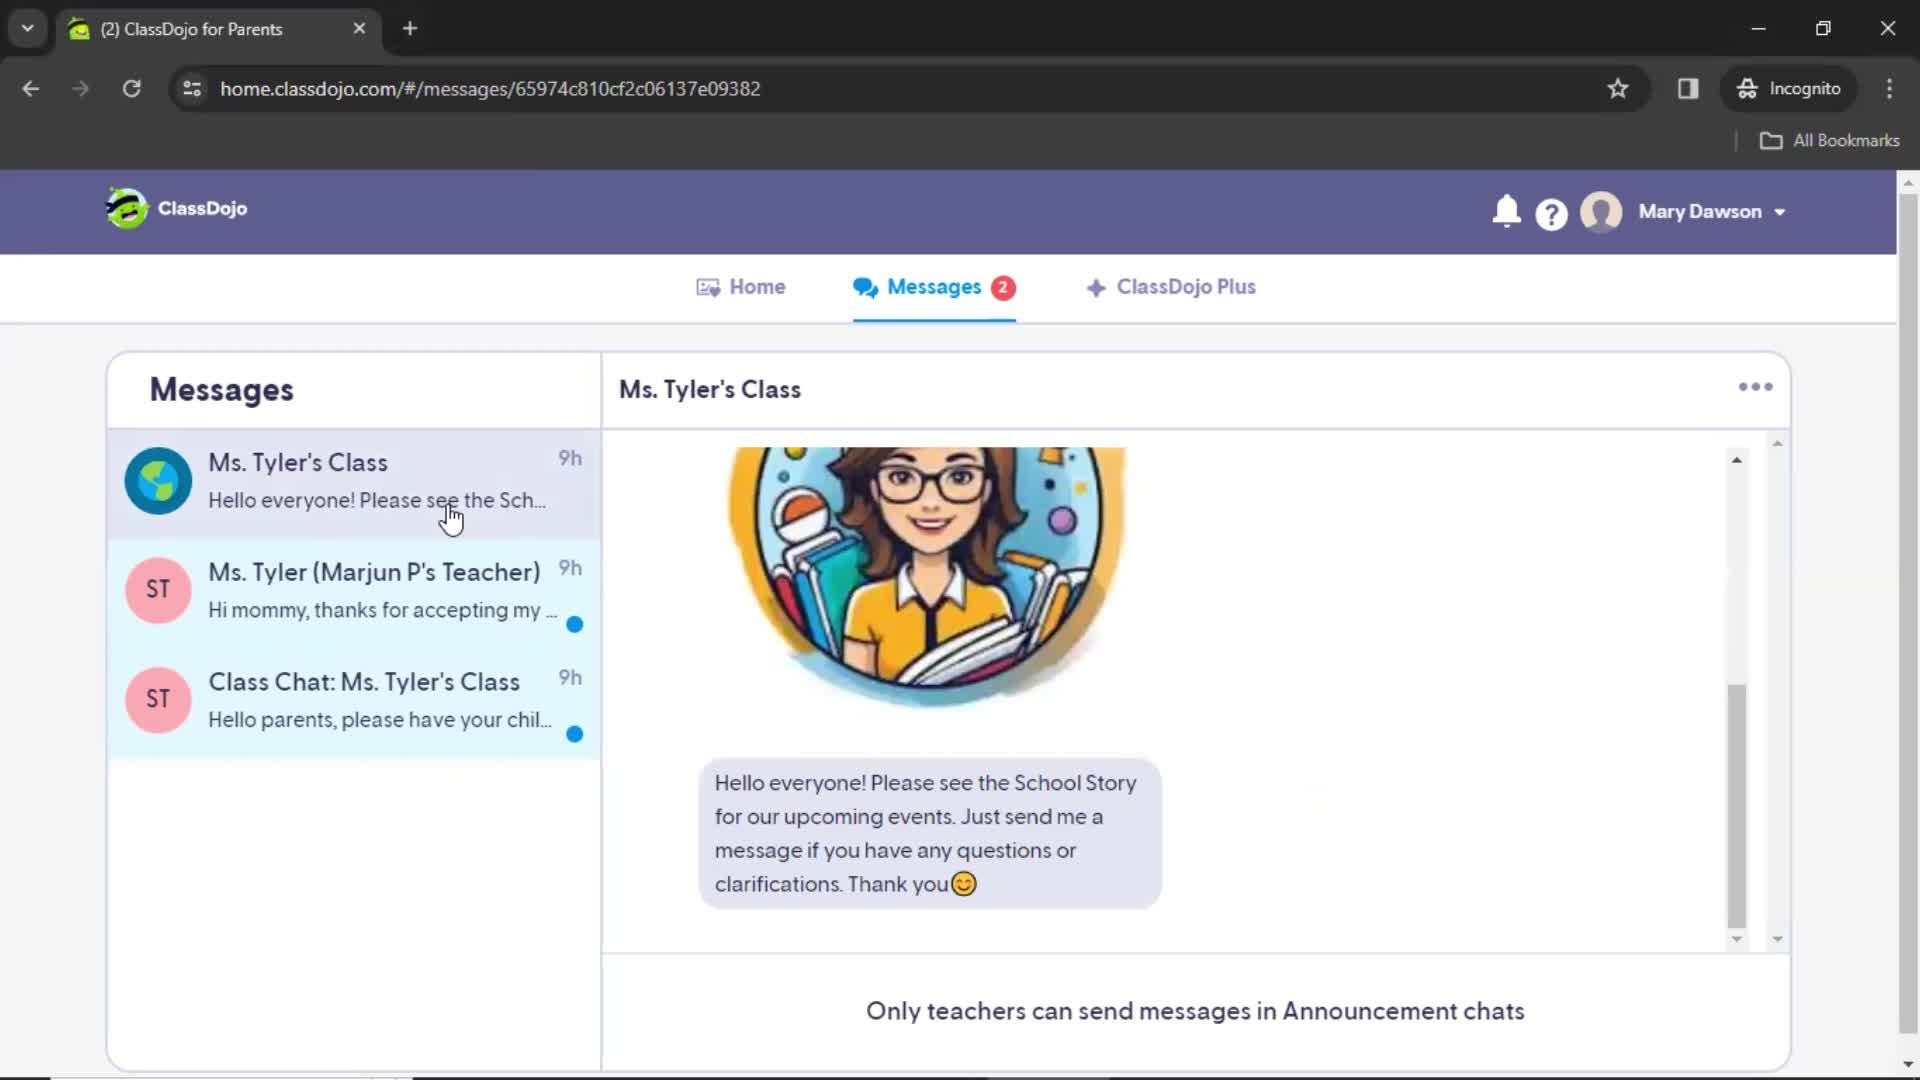Click the Messages panel heading
1920x1080 pixels.
(222, 390)
